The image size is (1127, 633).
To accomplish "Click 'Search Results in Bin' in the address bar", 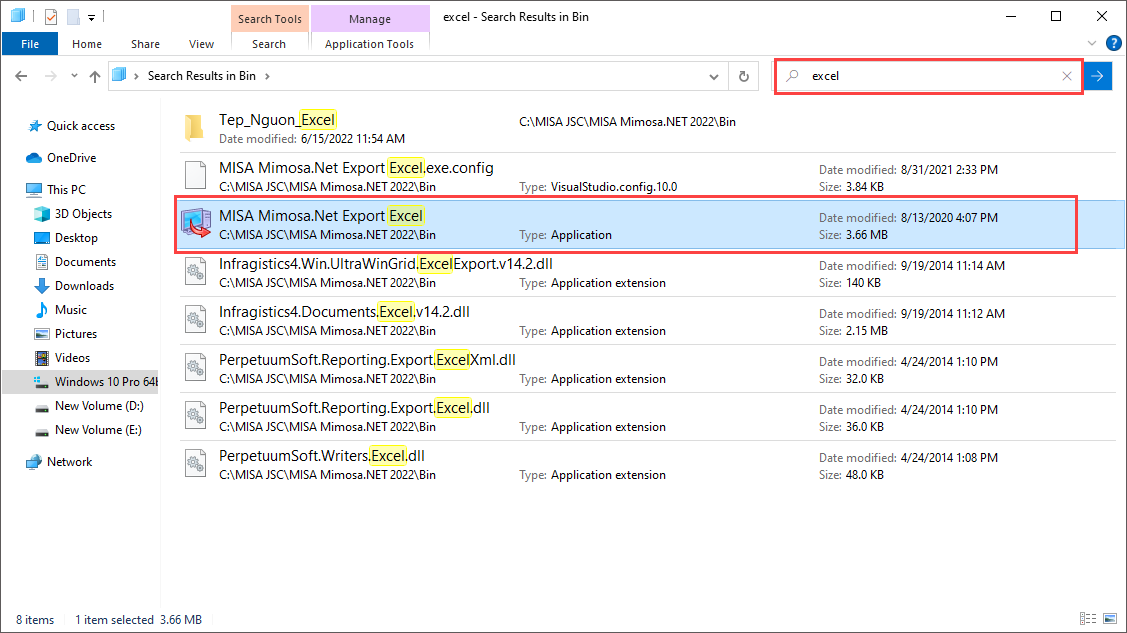I will pos(201,76).
